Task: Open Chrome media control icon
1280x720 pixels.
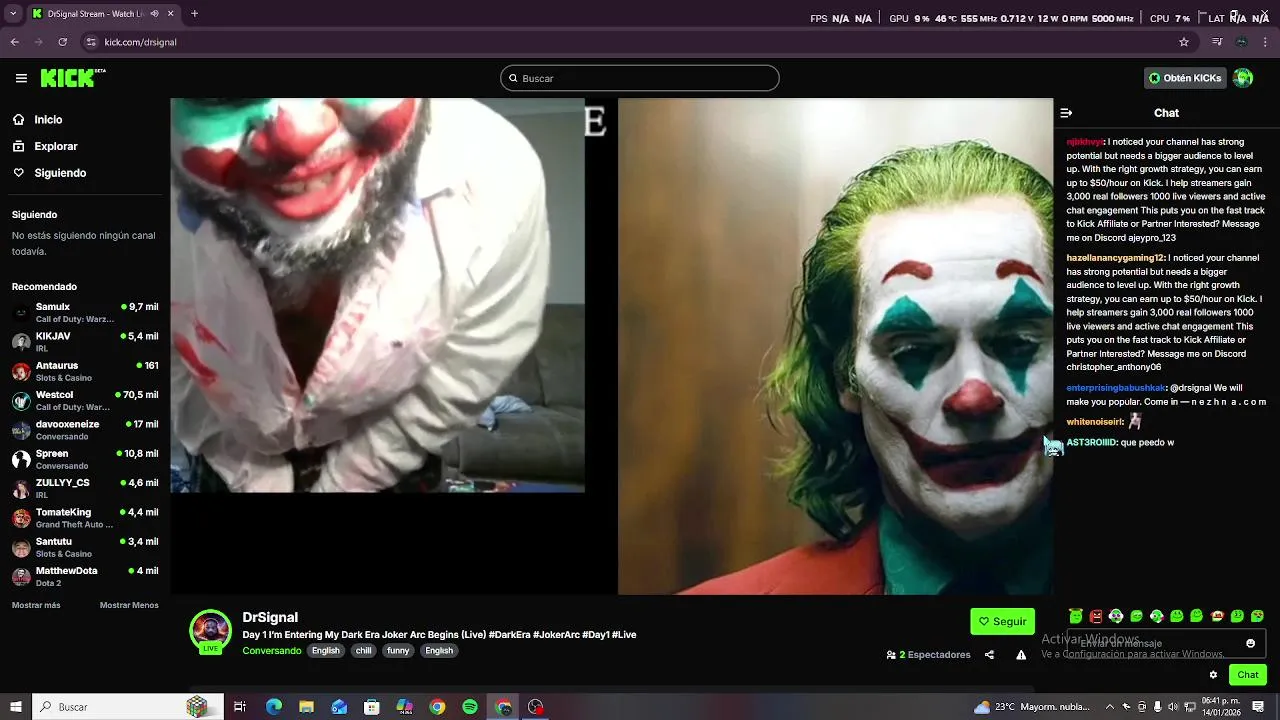Action: coord(1217,42)
